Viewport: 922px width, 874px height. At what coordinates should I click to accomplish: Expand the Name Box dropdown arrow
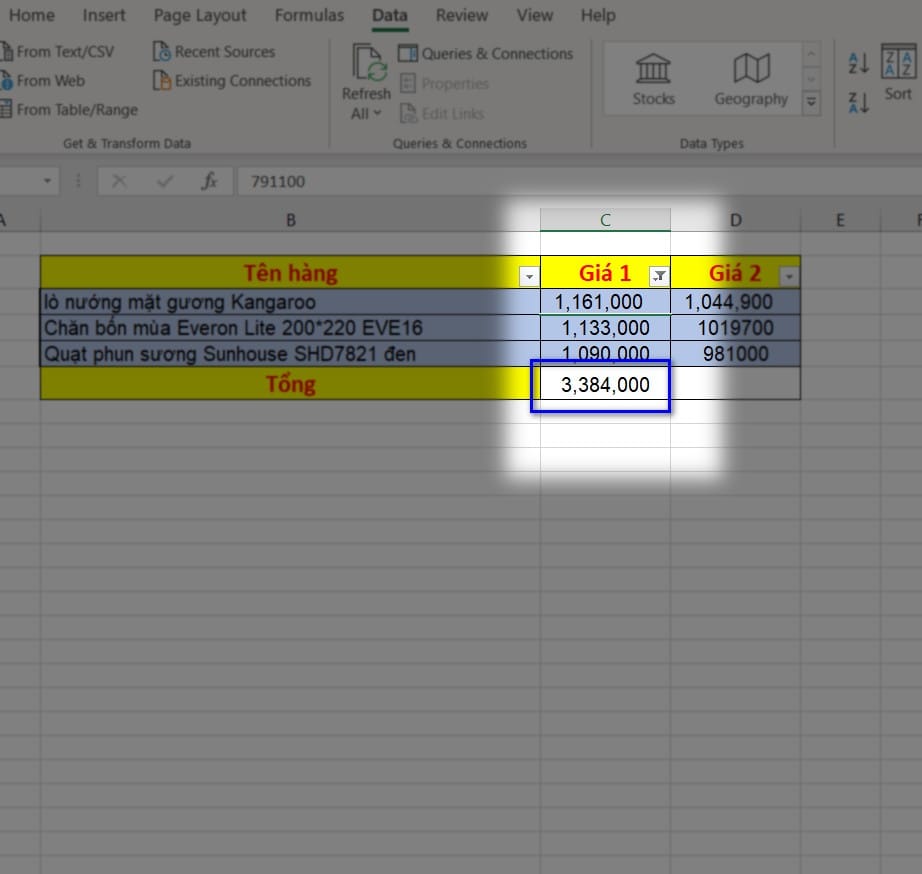(48, 181)
